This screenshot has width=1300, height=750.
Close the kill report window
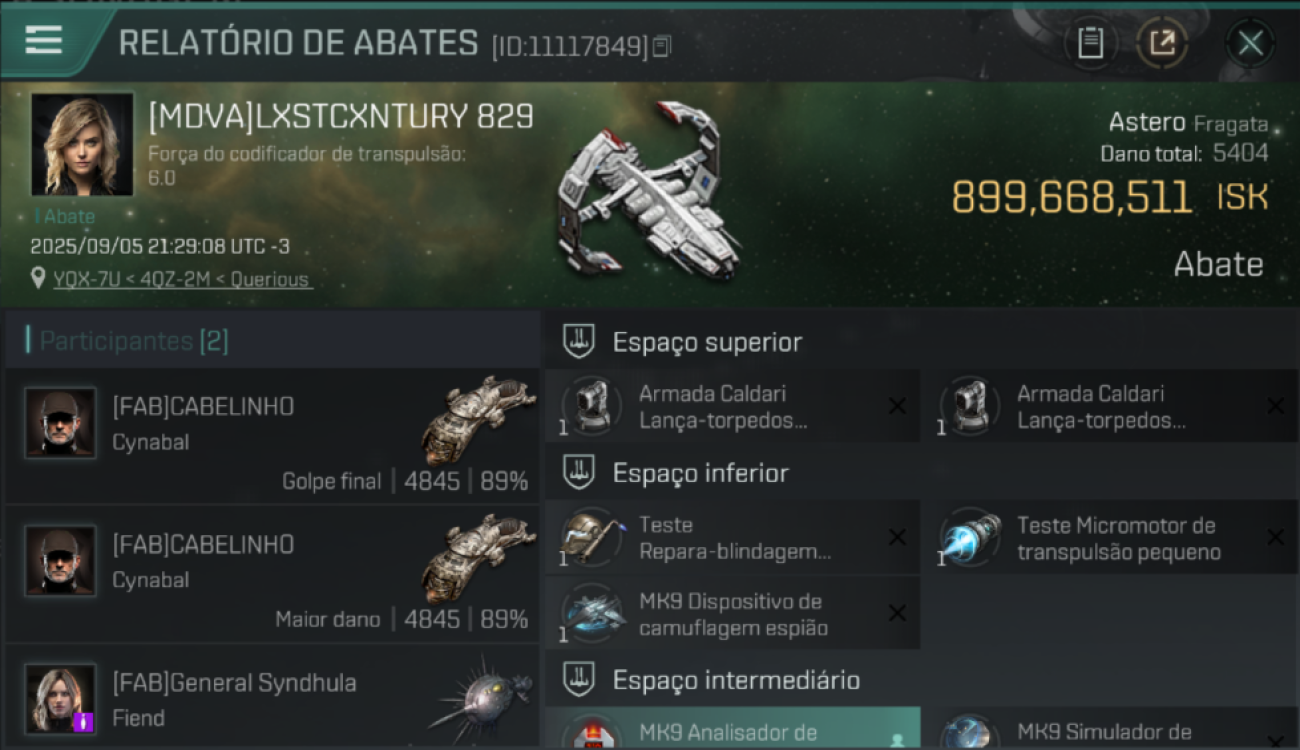tap(1250, 43)
